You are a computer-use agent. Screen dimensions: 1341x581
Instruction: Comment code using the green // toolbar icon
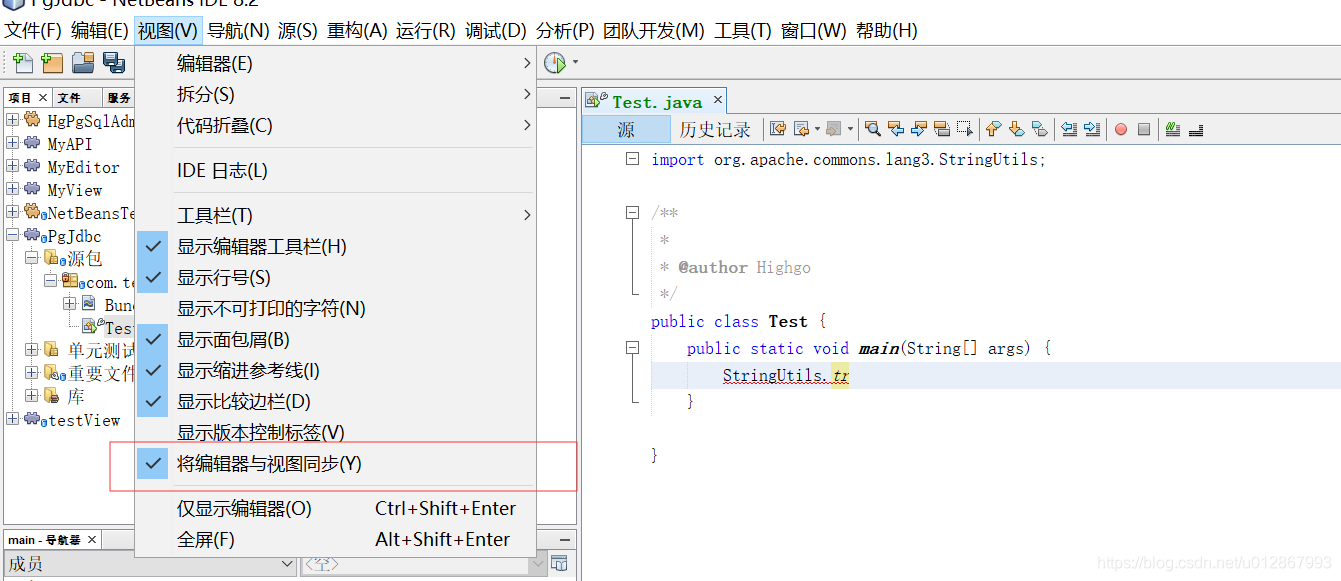[1172, 130]
